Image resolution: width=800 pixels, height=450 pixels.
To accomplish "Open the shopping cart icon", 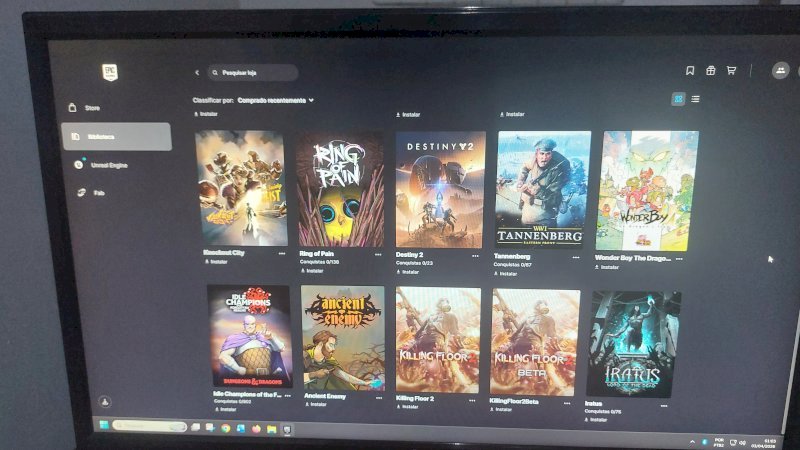I will (x=731, y=70).
